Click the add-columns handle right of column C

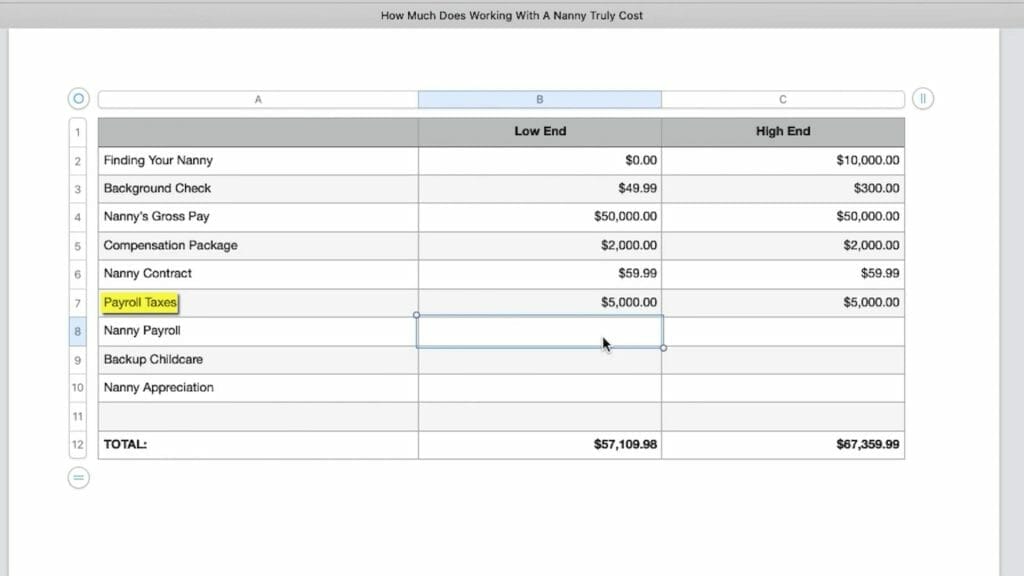pos(923,99)
